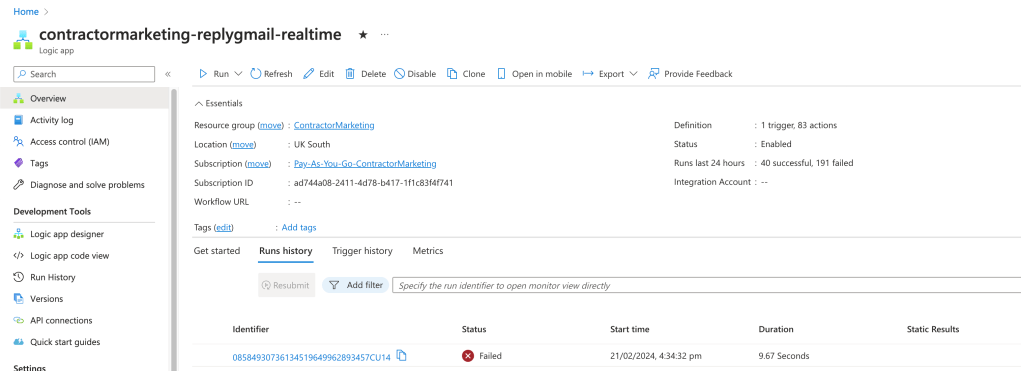Screen dimensions: 1021x371
Task: Click the Home breadcrumb link
Action: point(25,12)
